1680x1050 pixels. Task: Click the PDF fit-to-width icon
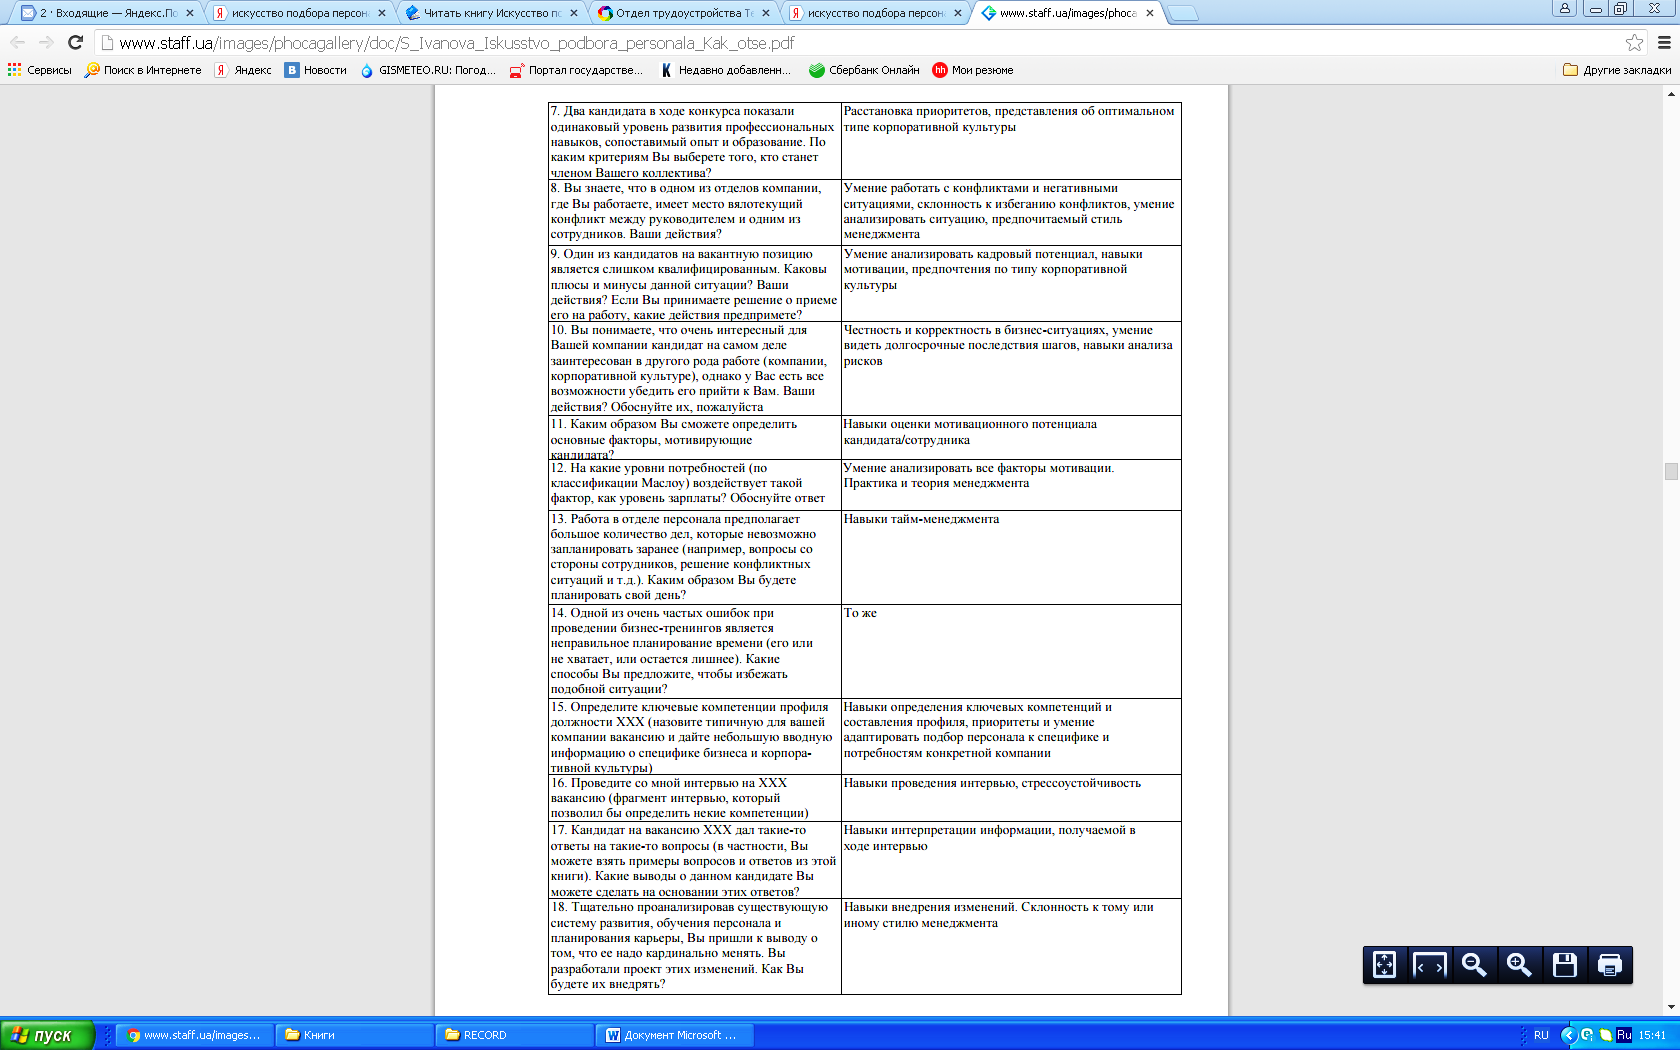(1429, 965)
